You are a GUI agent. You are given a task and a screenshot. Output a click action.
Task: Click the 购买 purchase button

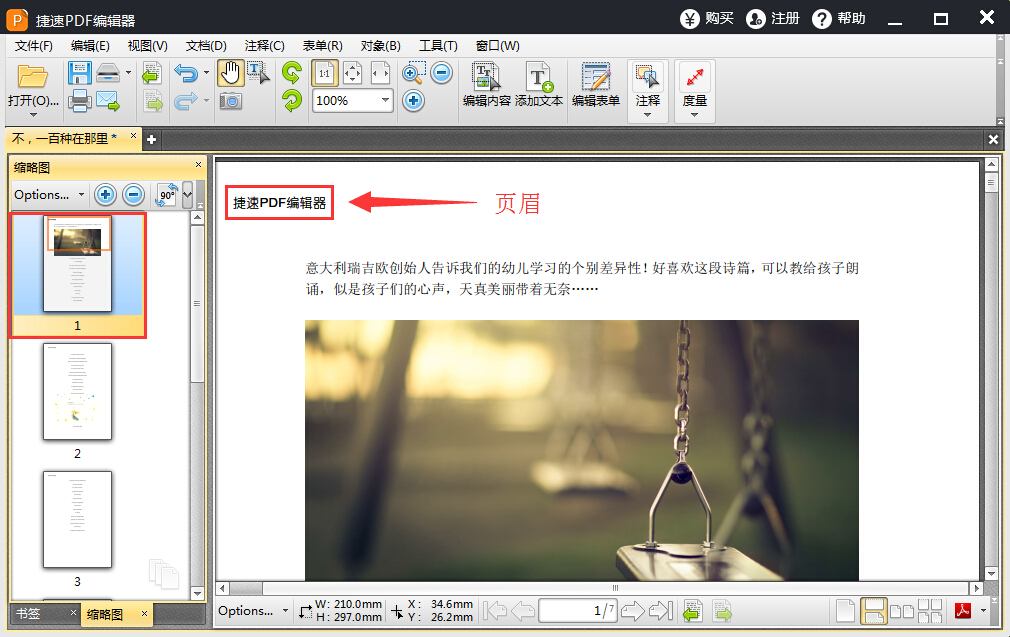(707, 18)
